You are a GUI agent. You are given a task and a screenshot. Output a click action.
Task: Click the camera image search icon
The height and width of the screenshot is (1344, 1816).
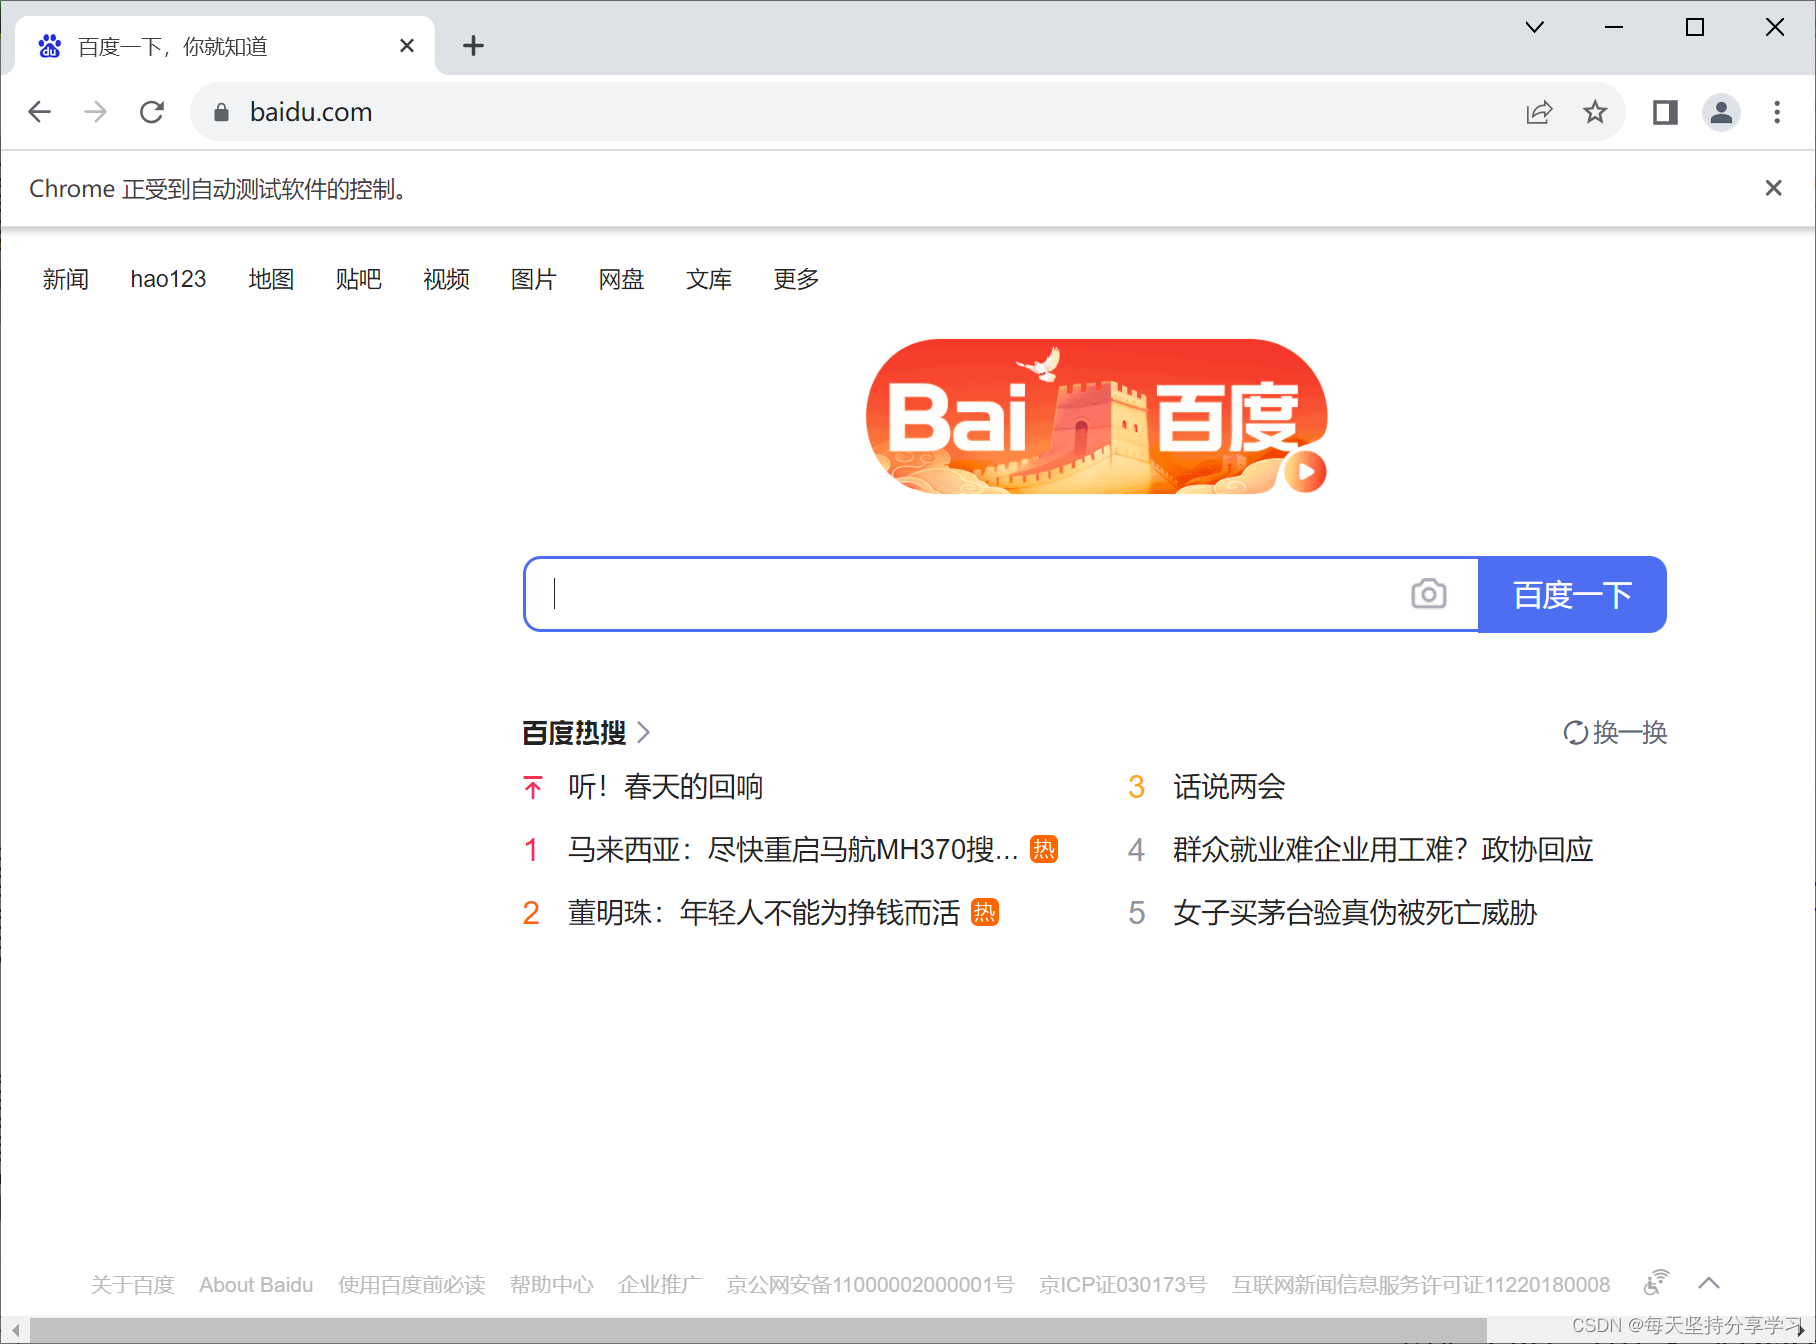tap(1429, 594)
